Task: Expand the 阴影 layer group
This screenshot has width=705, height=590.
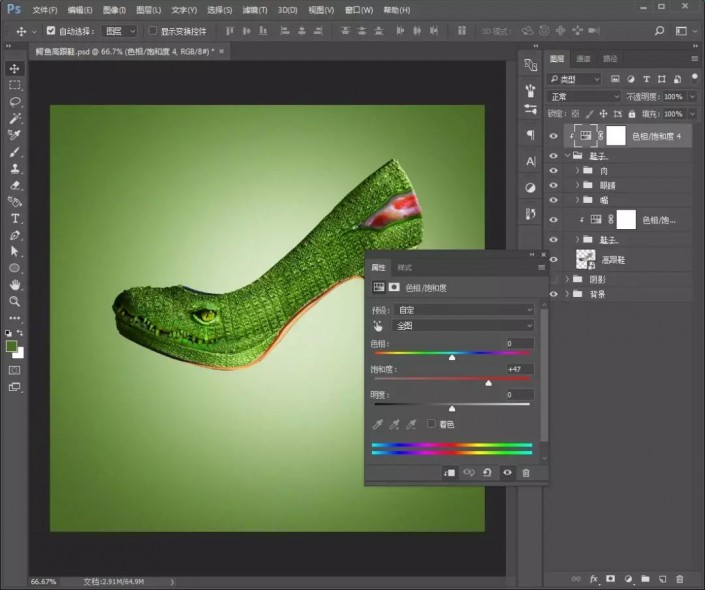Action: pos(567,279)
